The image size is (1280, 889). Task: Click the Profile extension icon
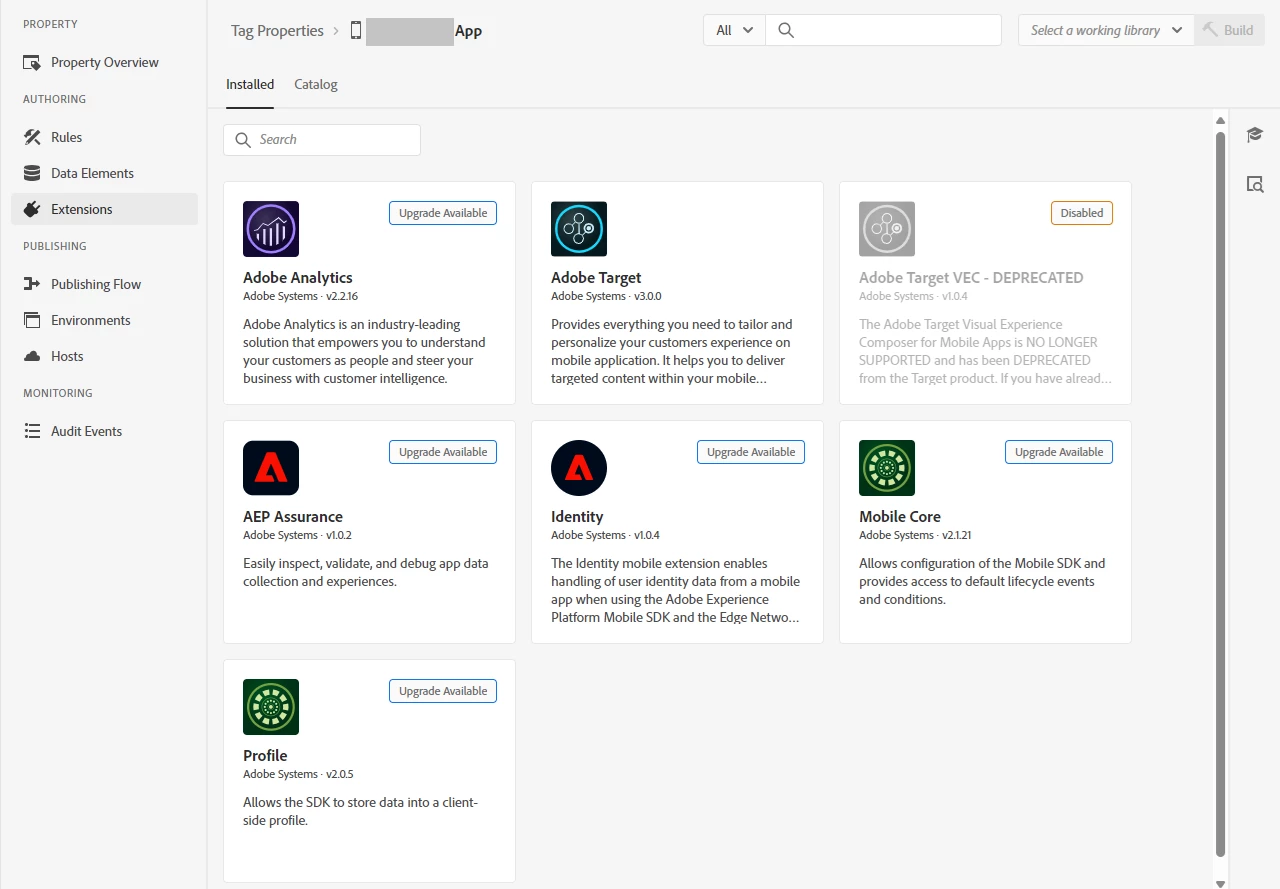click(271, 707)
